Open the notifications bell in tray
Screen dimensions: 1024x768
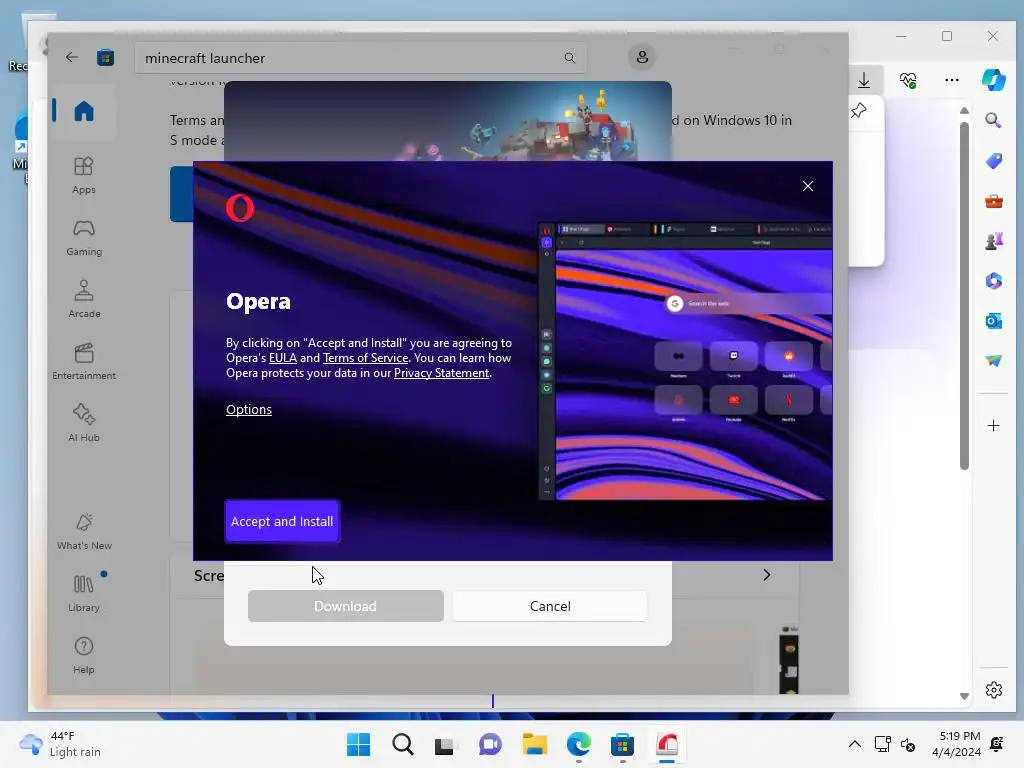(x=997, y=744)
